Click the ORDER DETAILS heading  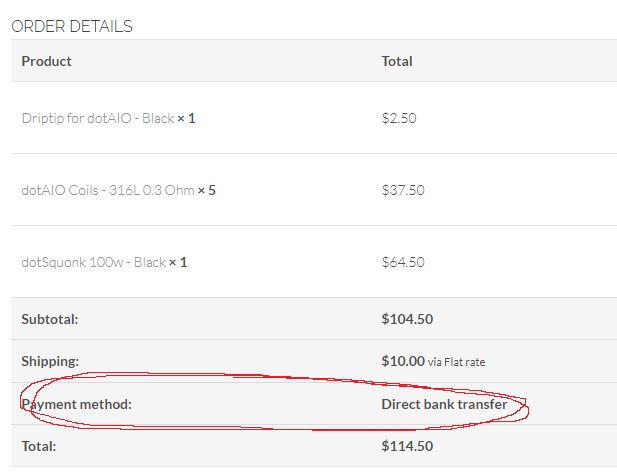pos(72,26)
